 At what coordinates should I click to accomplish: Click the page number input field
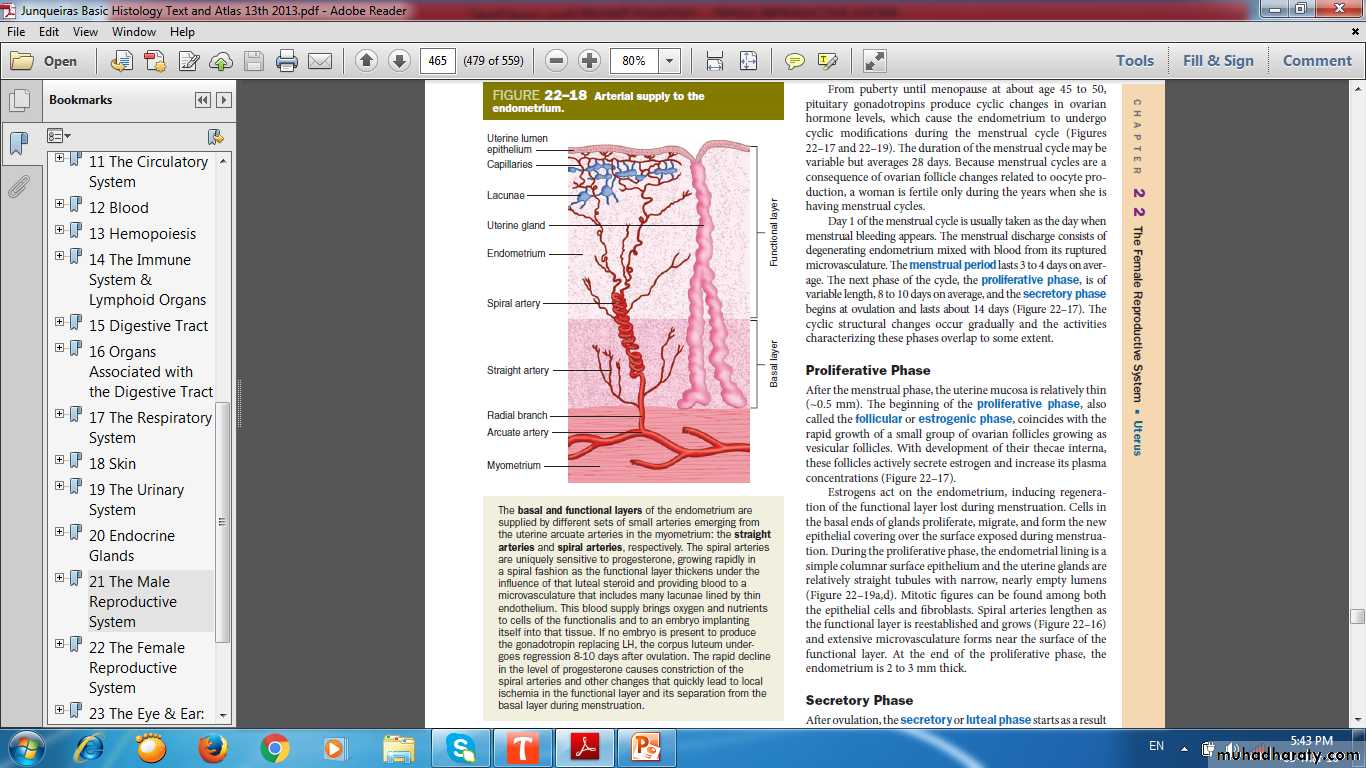(x=437, y=61)
